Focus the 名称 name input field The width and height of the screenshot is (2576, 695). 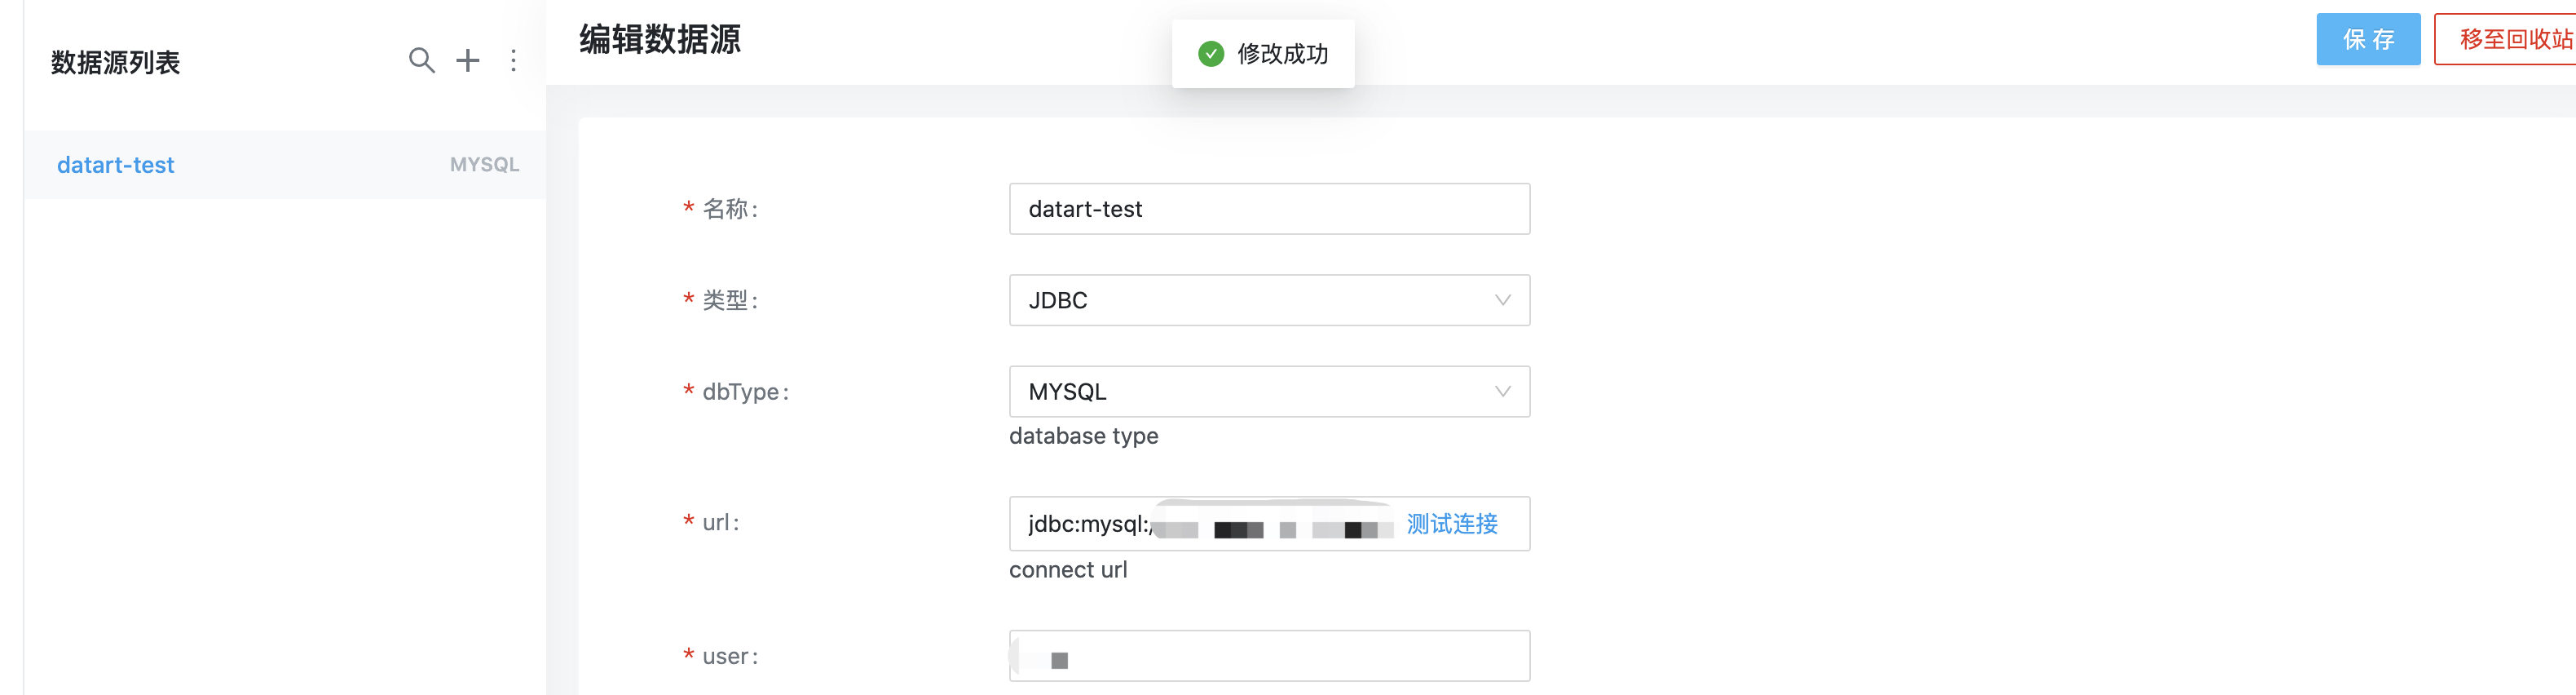(x=1269, y=209)
